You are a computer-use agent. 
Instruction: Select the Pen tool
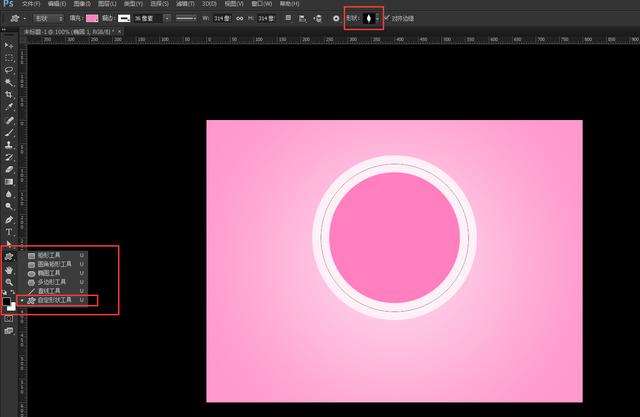(x=9, y=220)
